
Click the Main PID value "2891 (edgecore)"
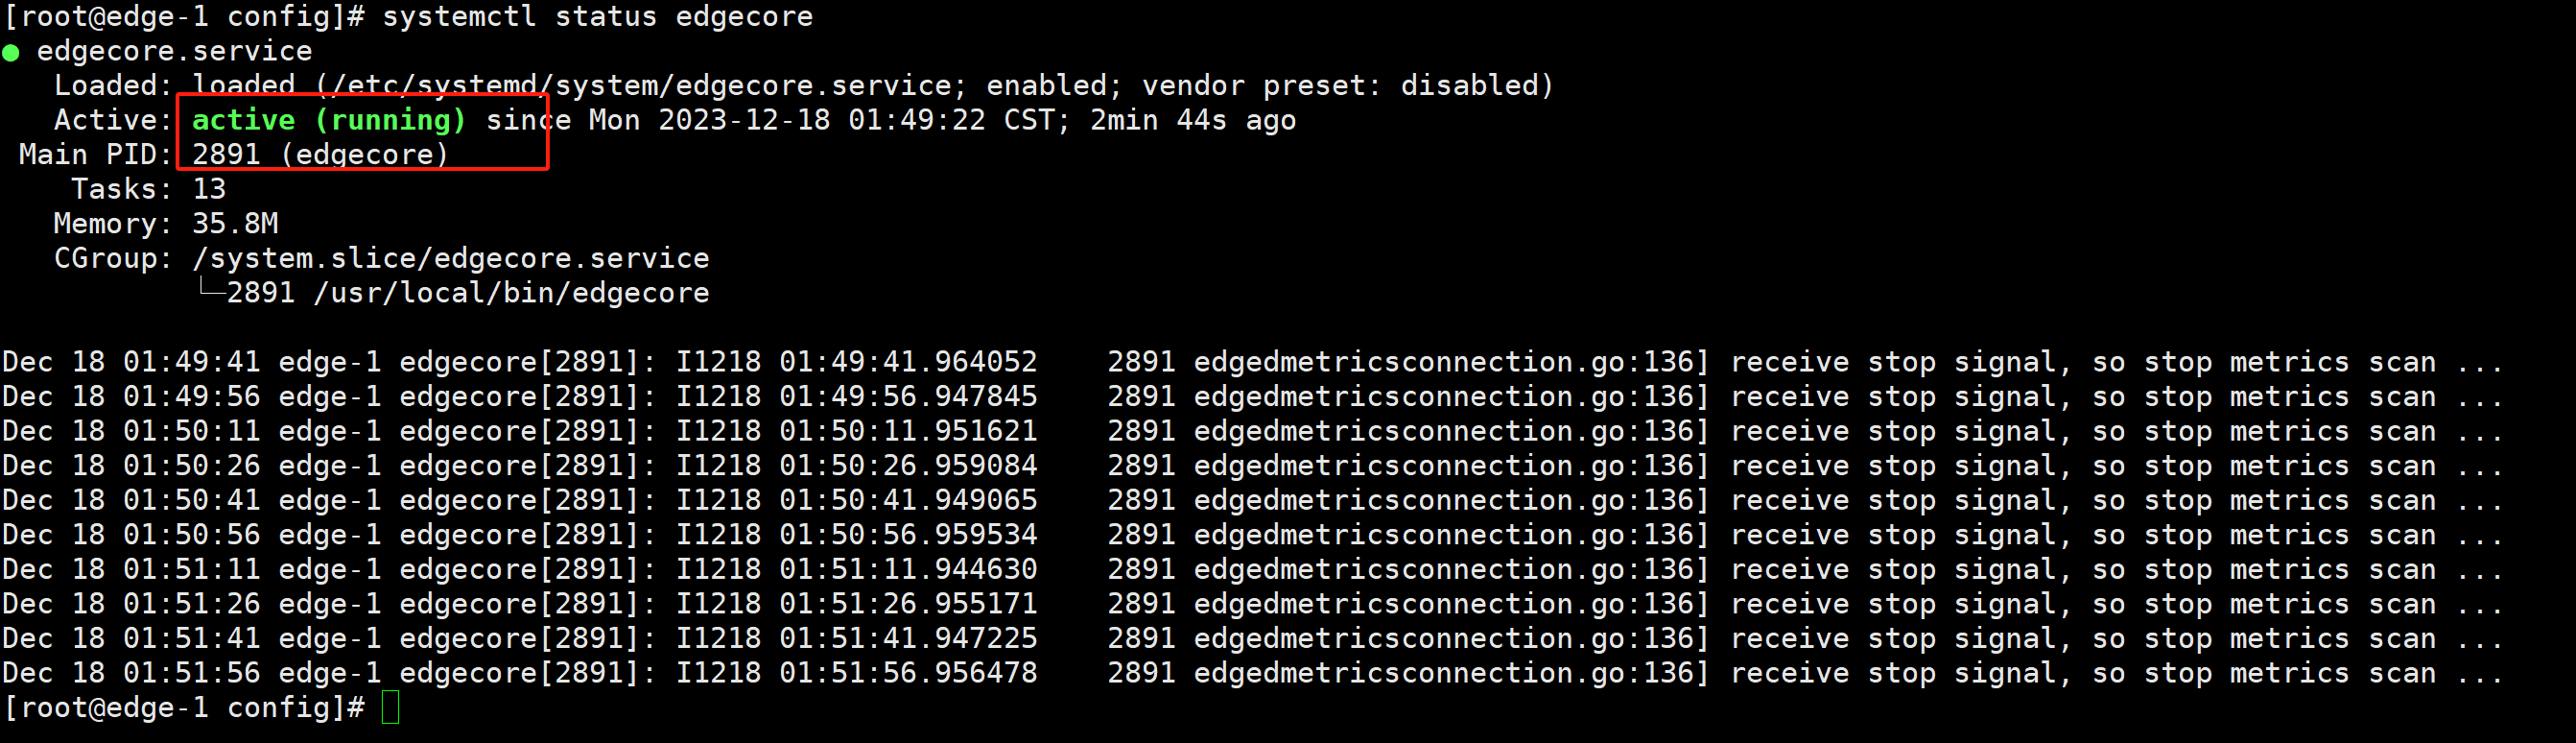tap(320, 155)
